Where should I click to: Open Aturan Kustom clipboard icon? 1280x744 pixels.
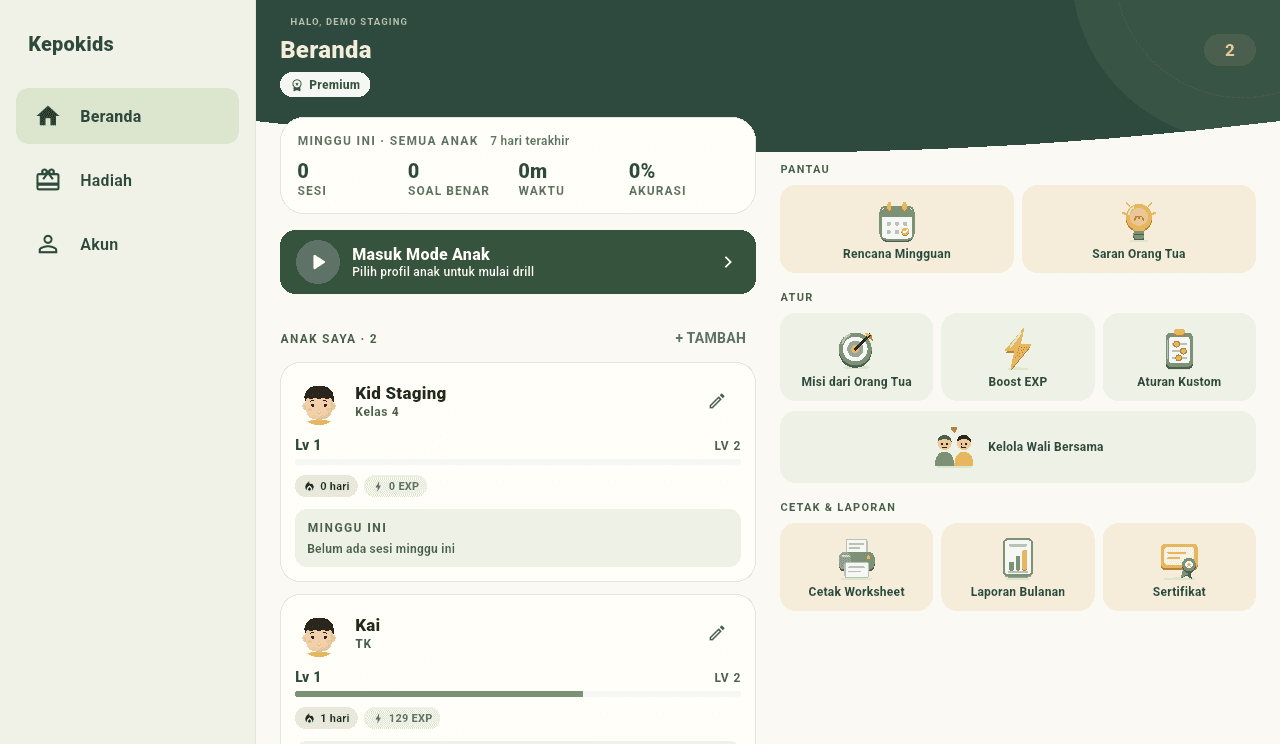1179,350
